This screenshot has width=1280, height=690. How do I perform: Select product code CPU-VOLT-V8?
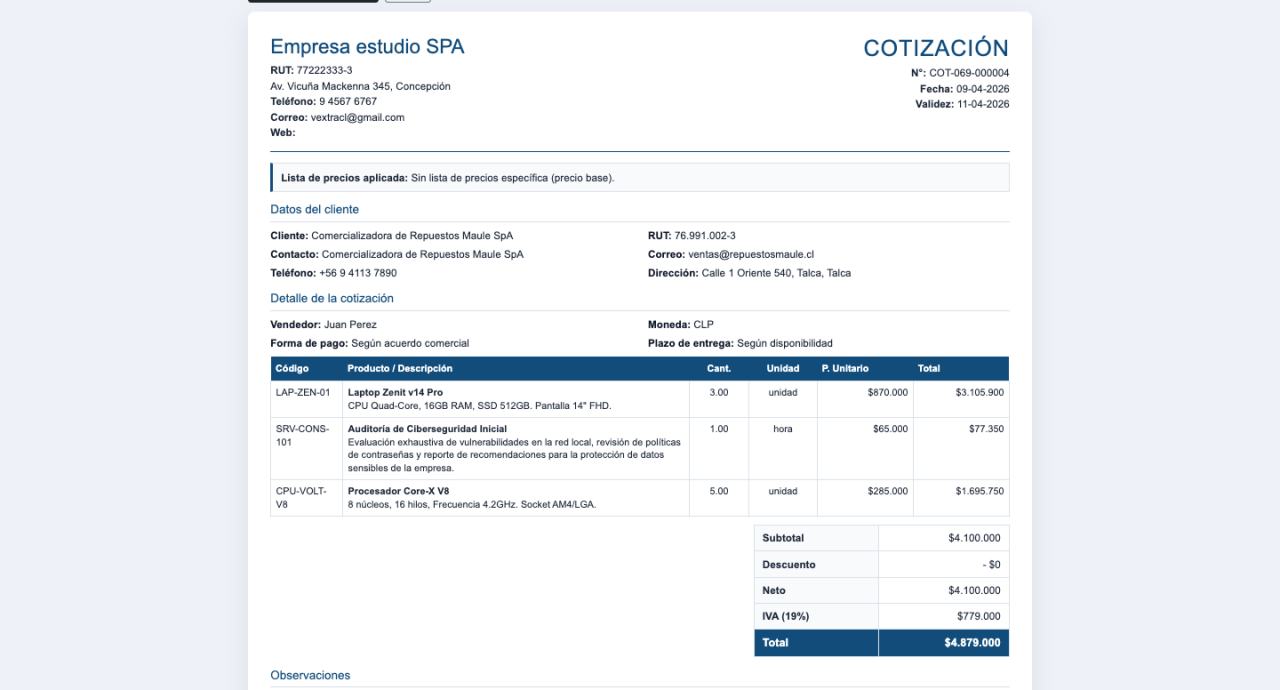pyautogui.click(x=301, y=498)
